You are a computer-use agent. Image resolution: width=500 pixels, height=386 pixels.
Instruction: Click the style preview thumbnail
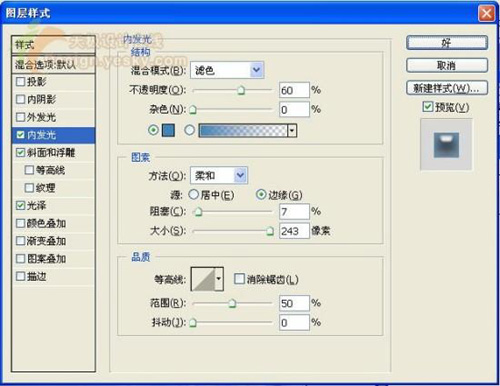[x=446, y=145]
